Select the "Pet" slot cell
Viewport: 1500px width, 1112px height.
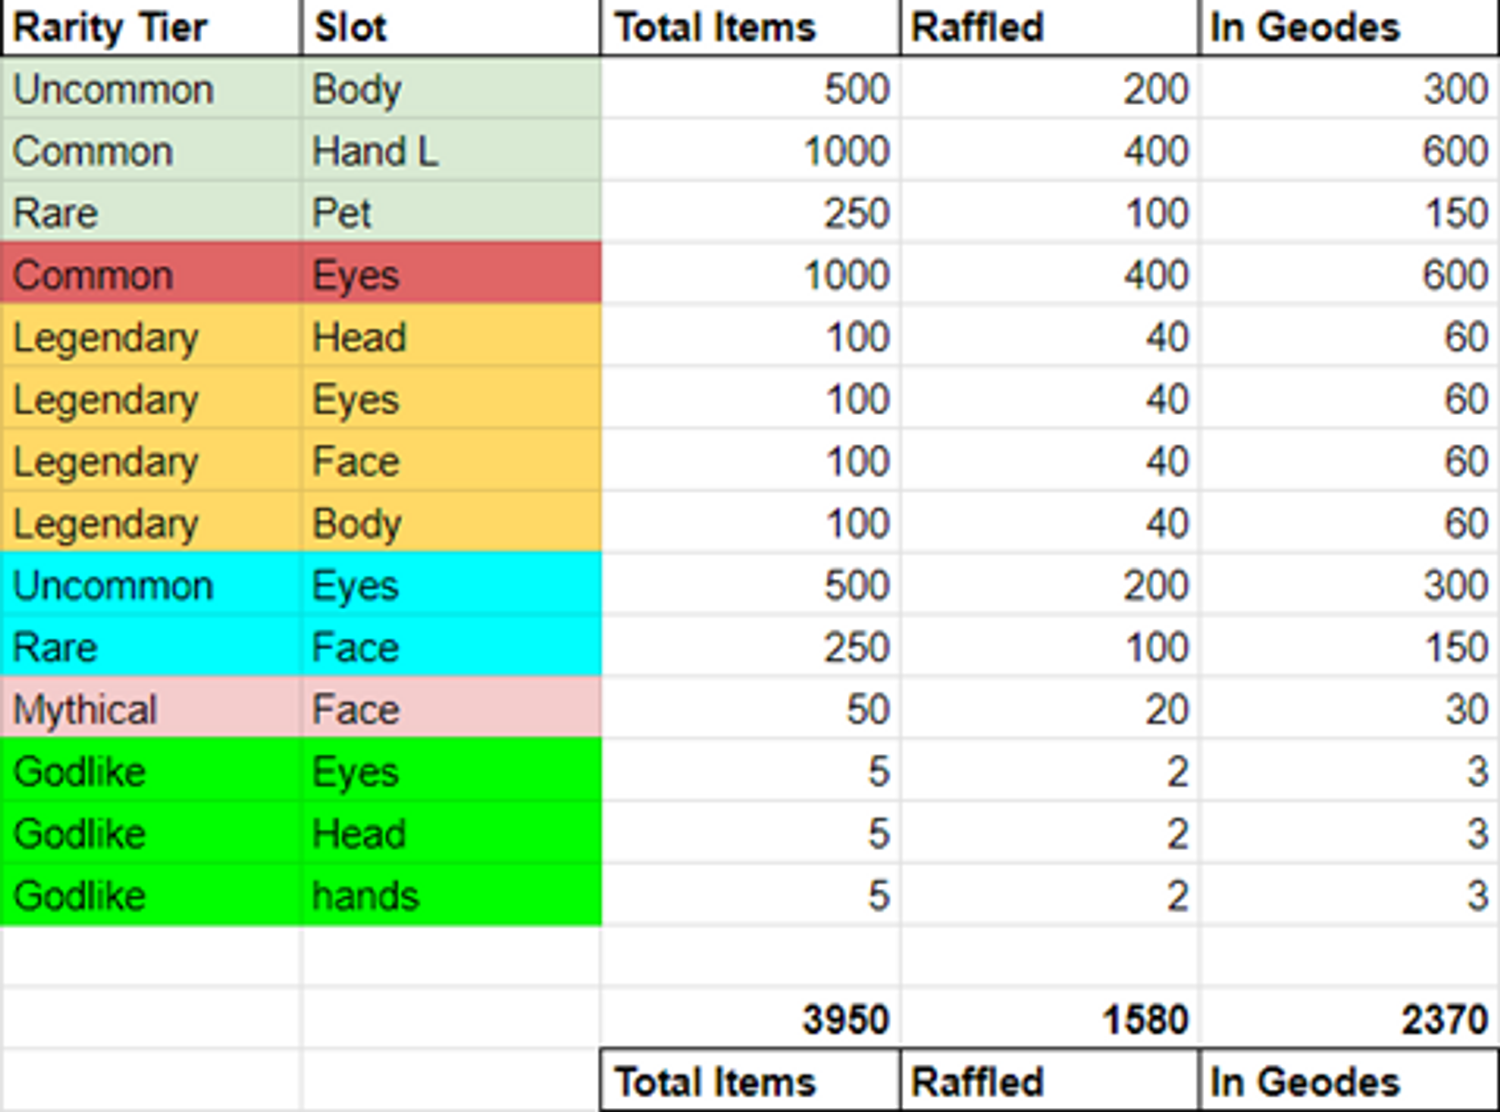[x=450, y=213]
